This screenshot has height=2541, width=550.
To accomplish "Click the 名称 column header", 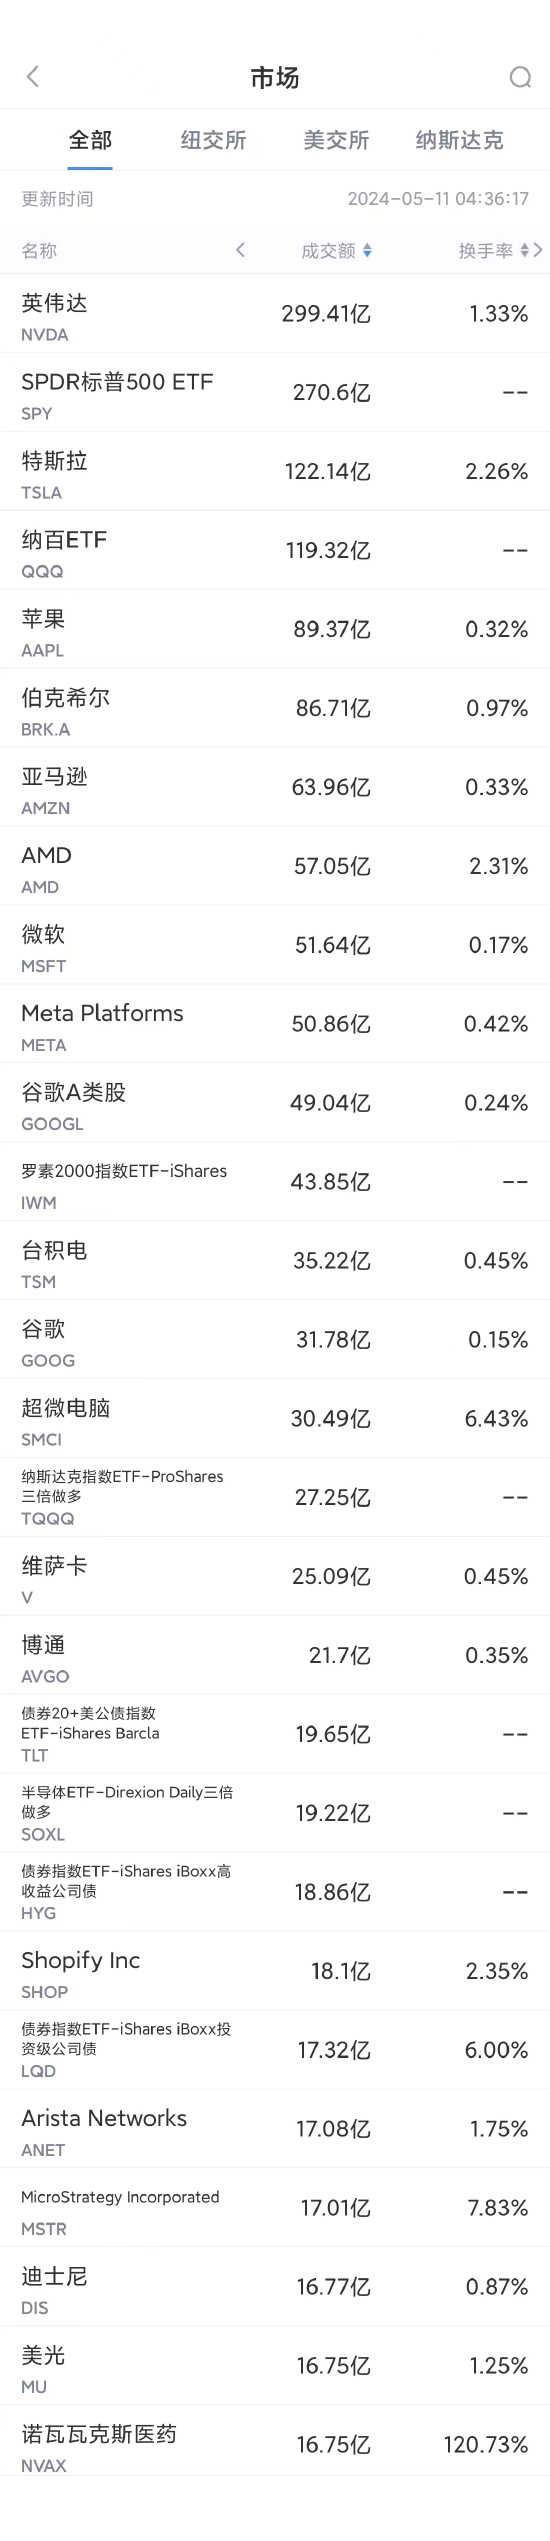I will point(39,251).
